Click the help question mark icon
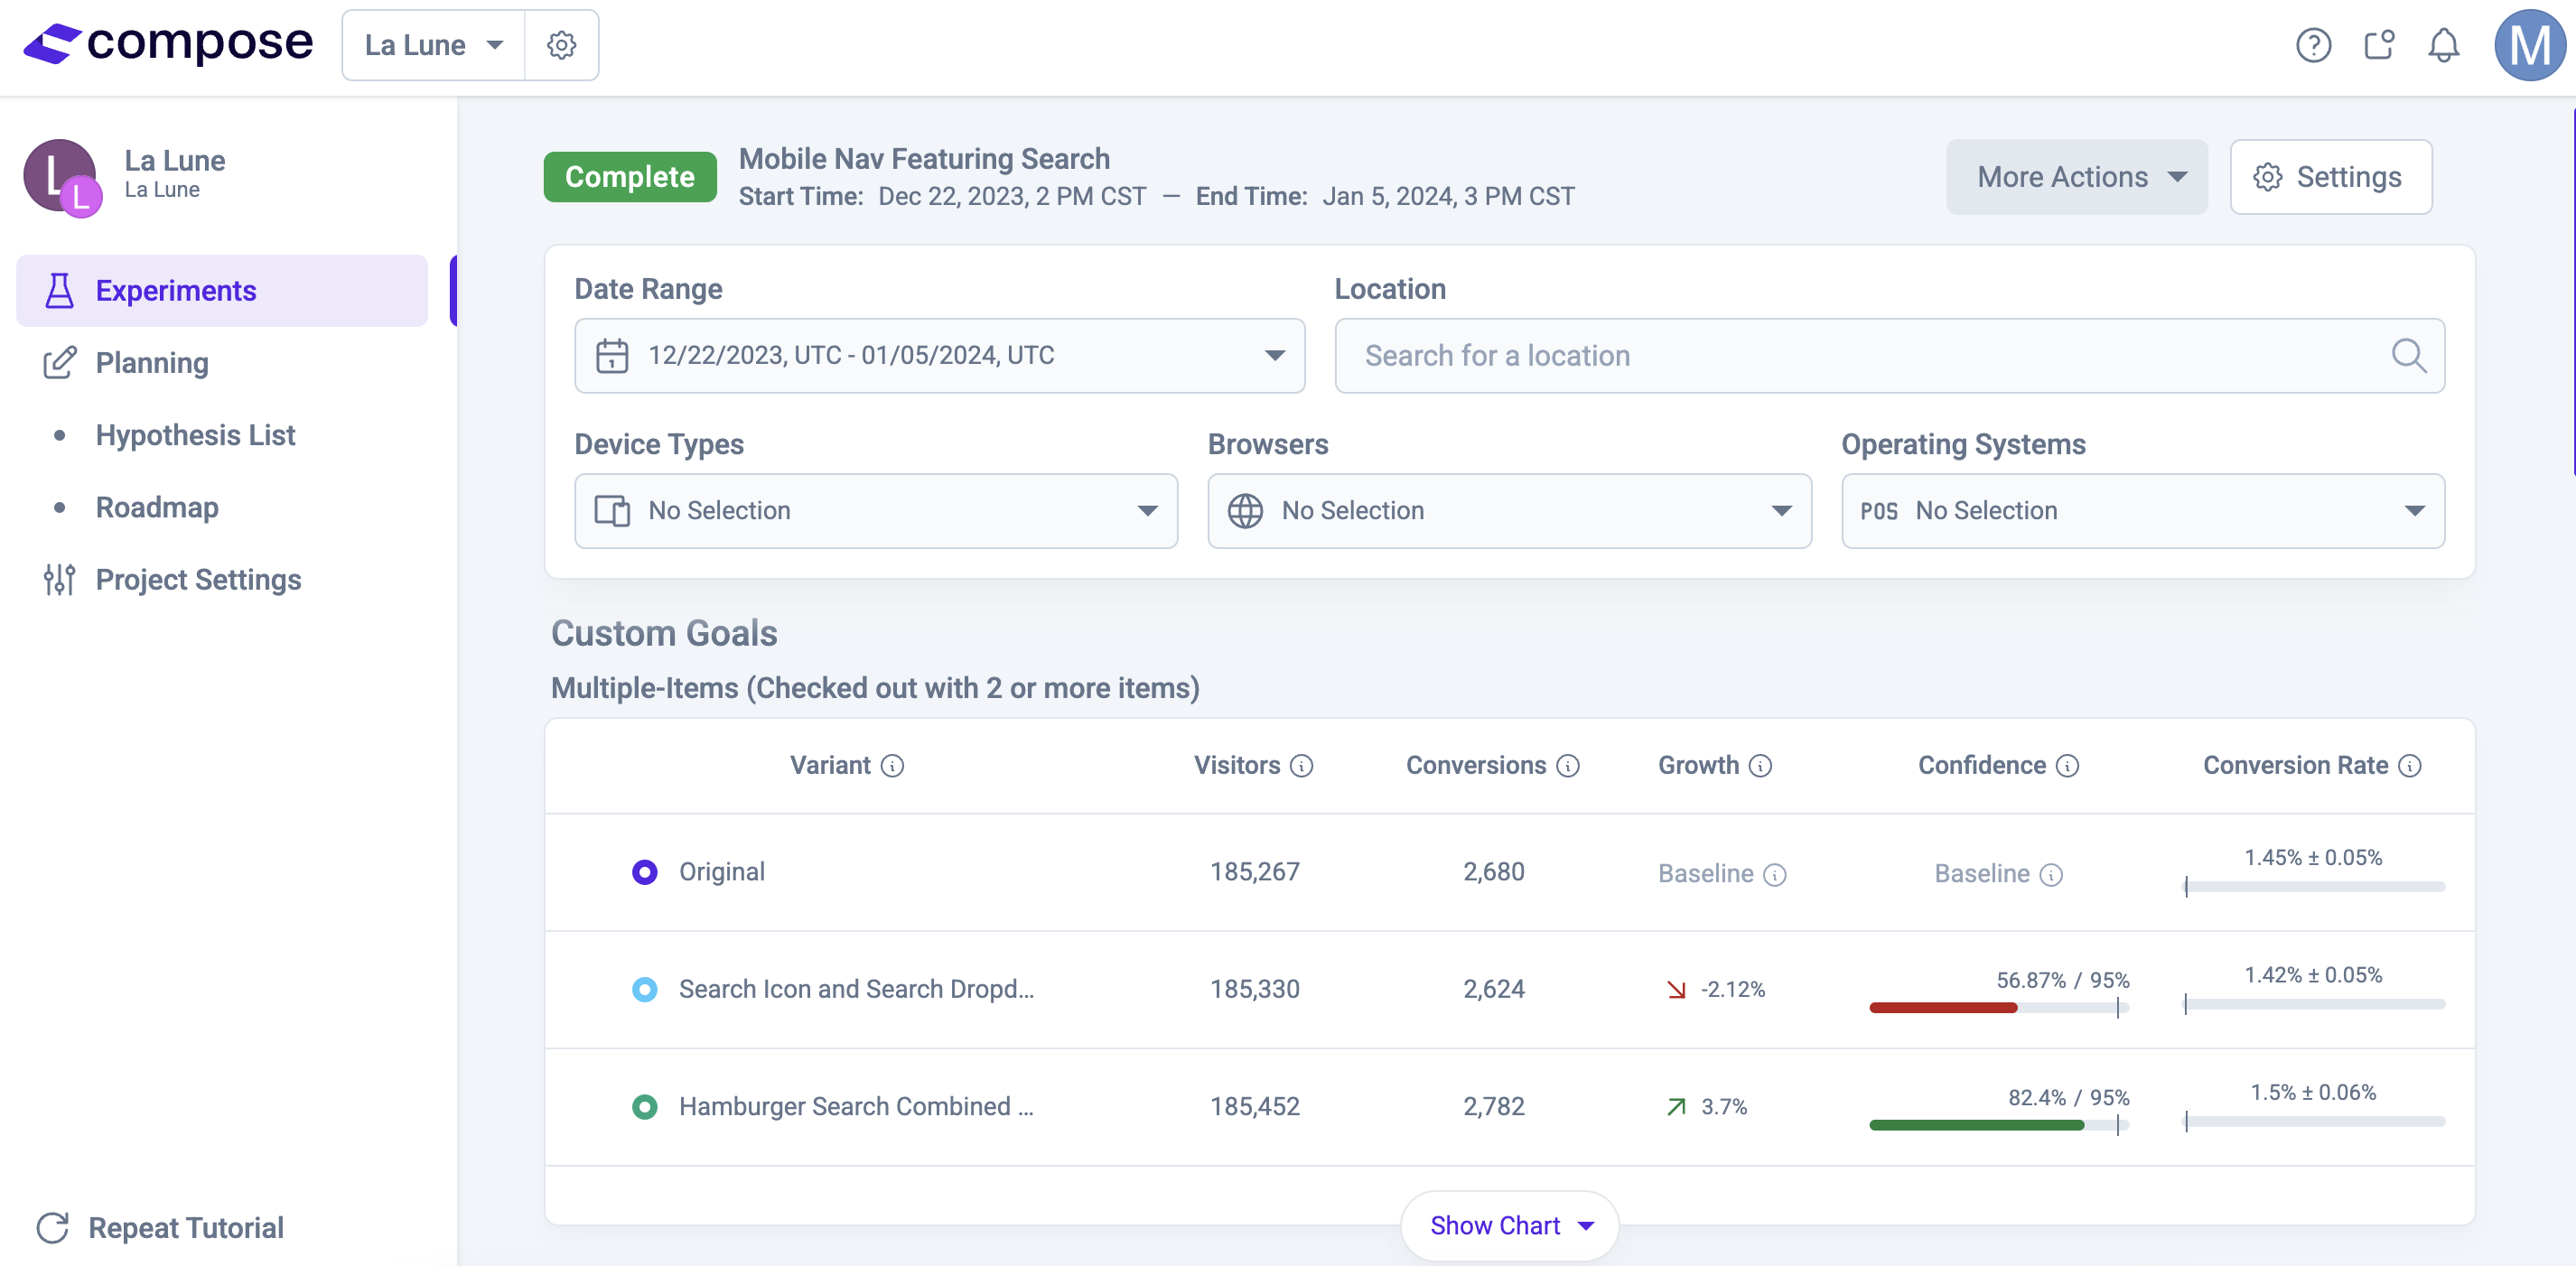 (x=2312, y=45)
